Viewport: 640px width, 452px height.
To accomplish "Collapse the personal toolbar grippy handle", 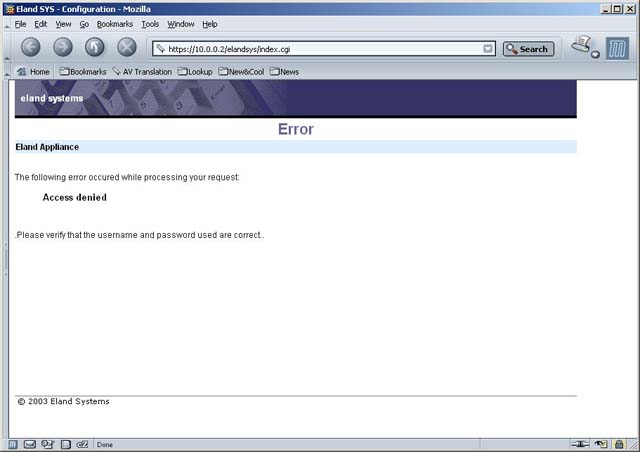I will coord(7,72).
